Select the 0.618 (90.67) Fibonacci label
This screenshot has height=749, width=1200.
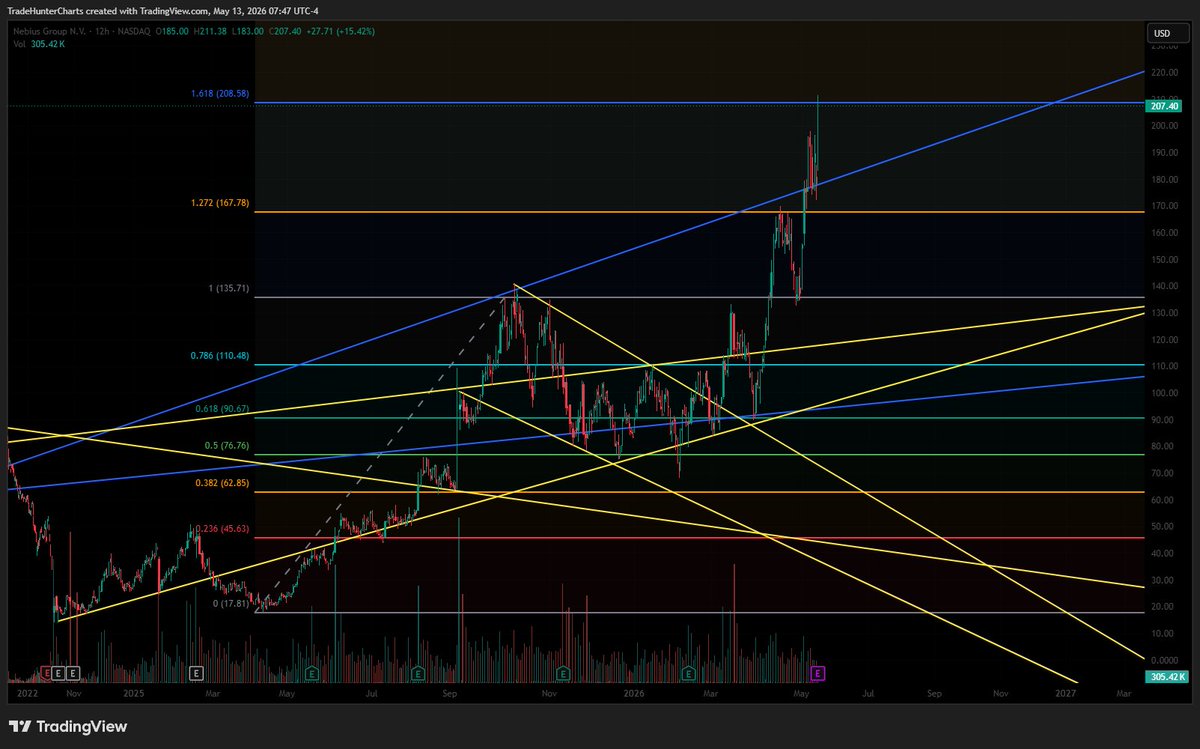coord(222,409)
